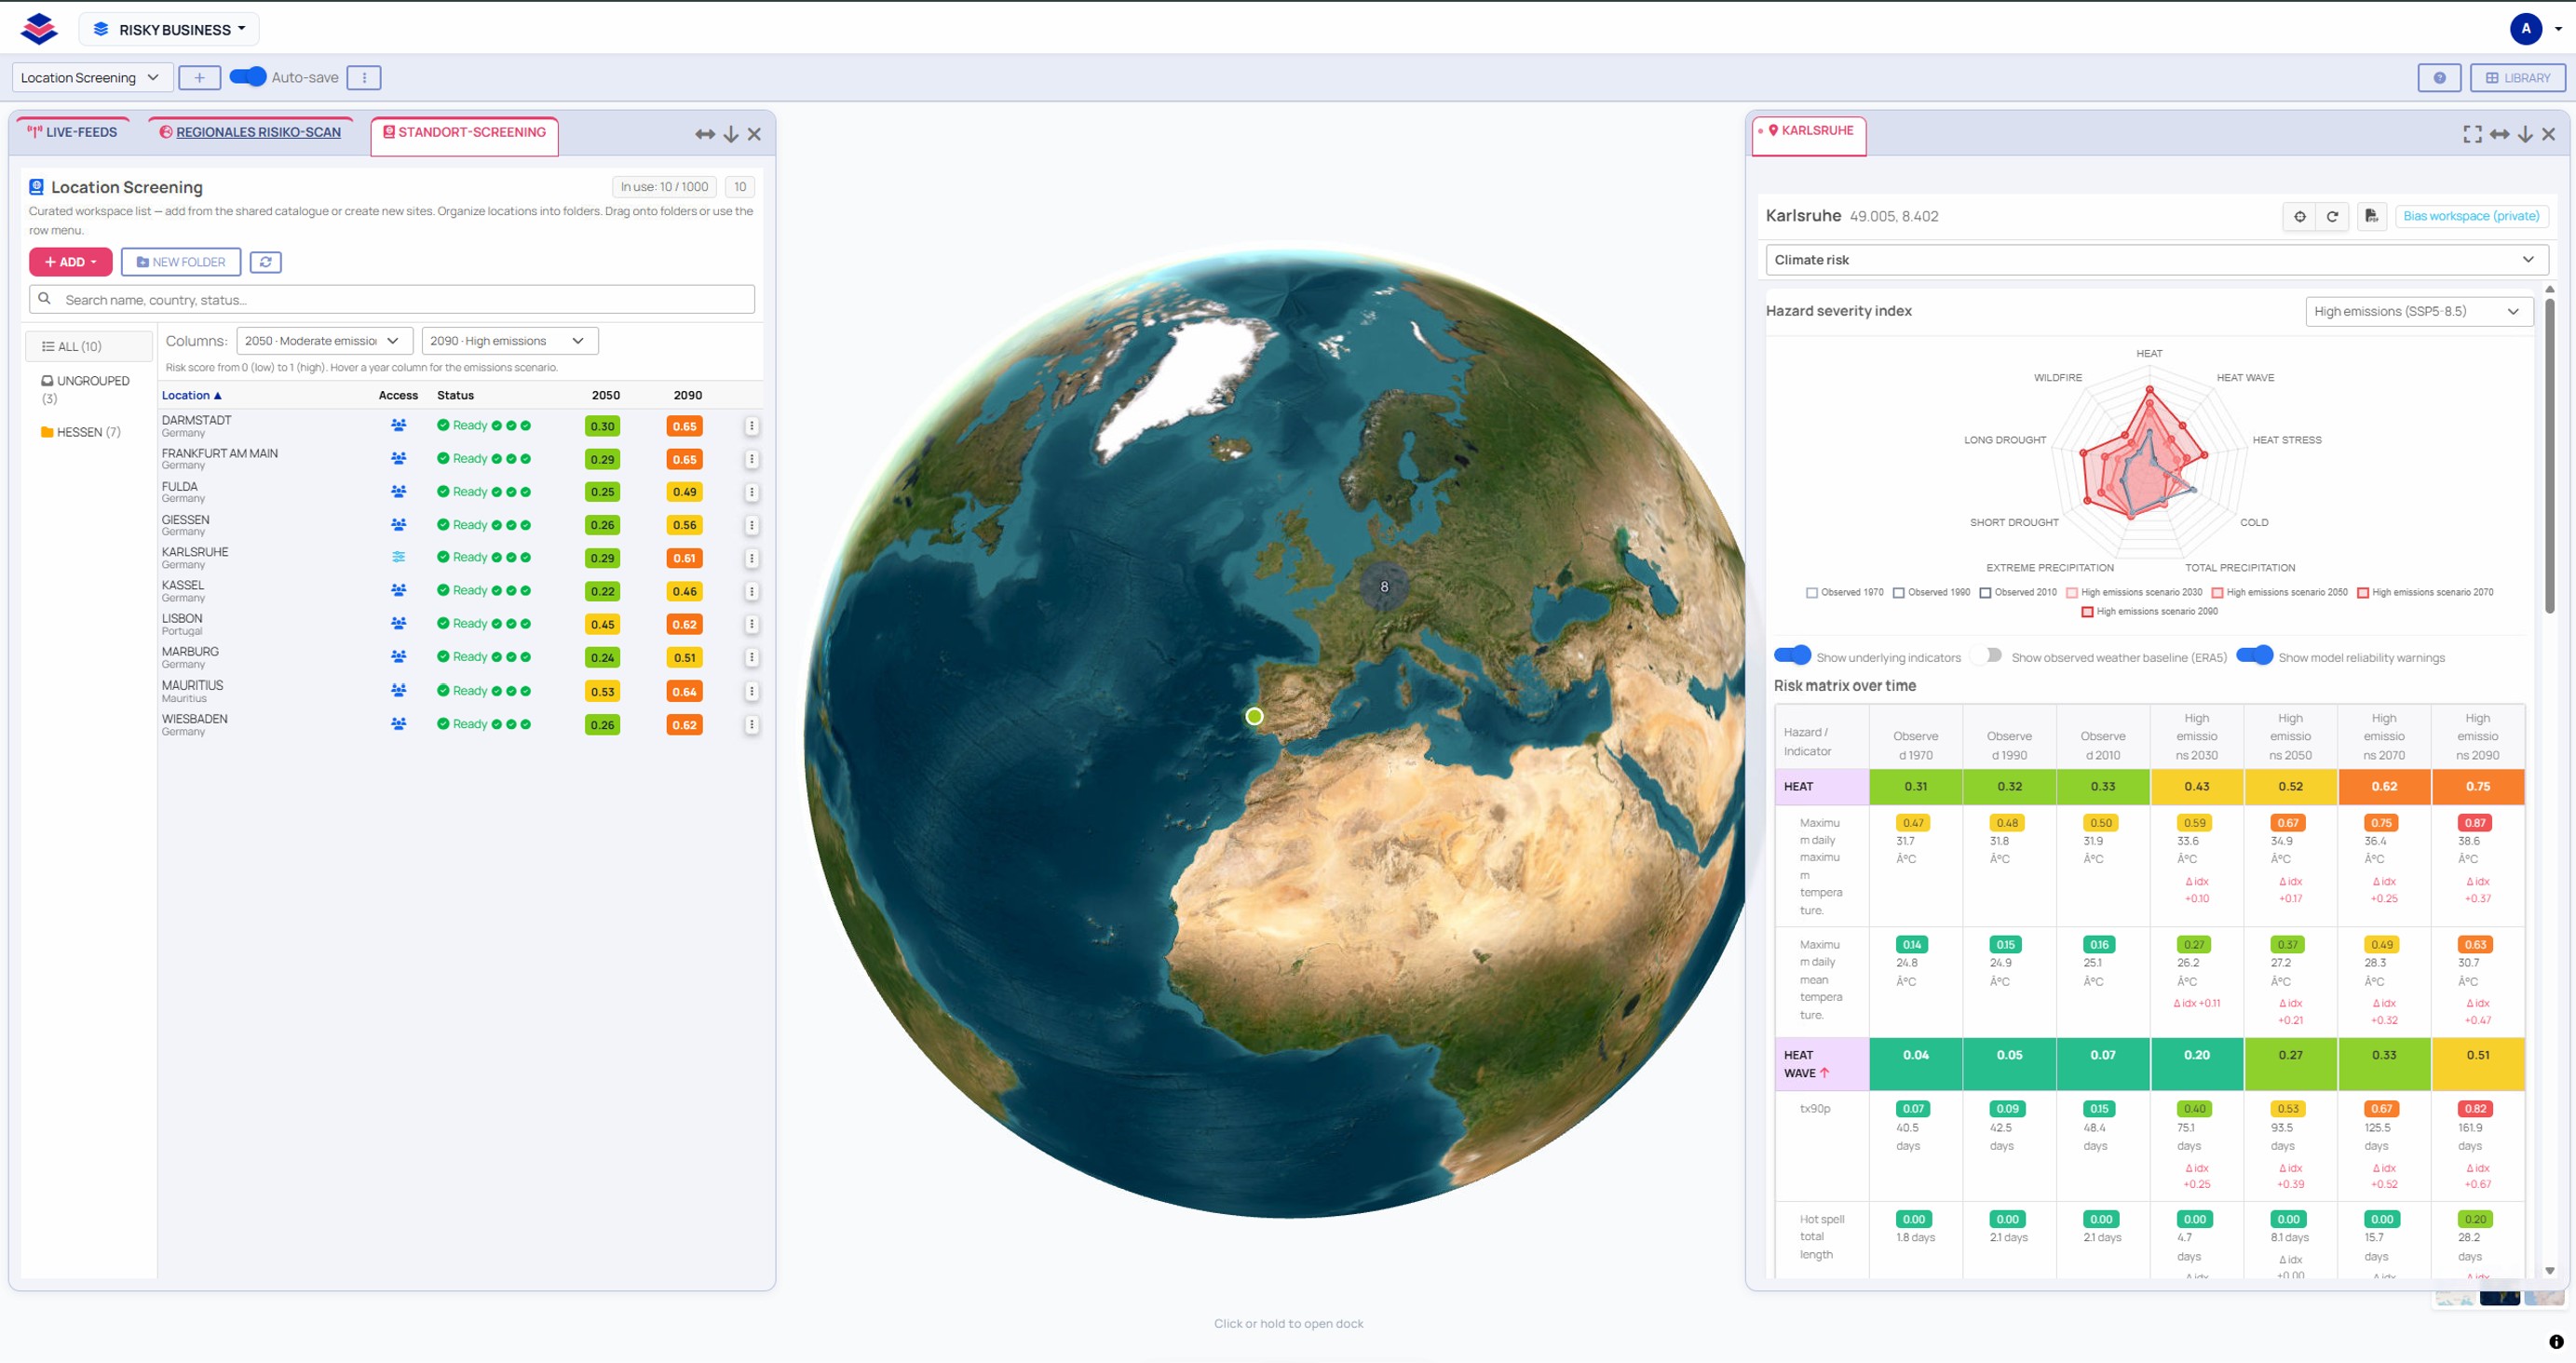This screenshot has width=2576, height=1363.
Task: Open the RISKY BUSINESS workspace dropdown
Action: click(x=169, y=29)
